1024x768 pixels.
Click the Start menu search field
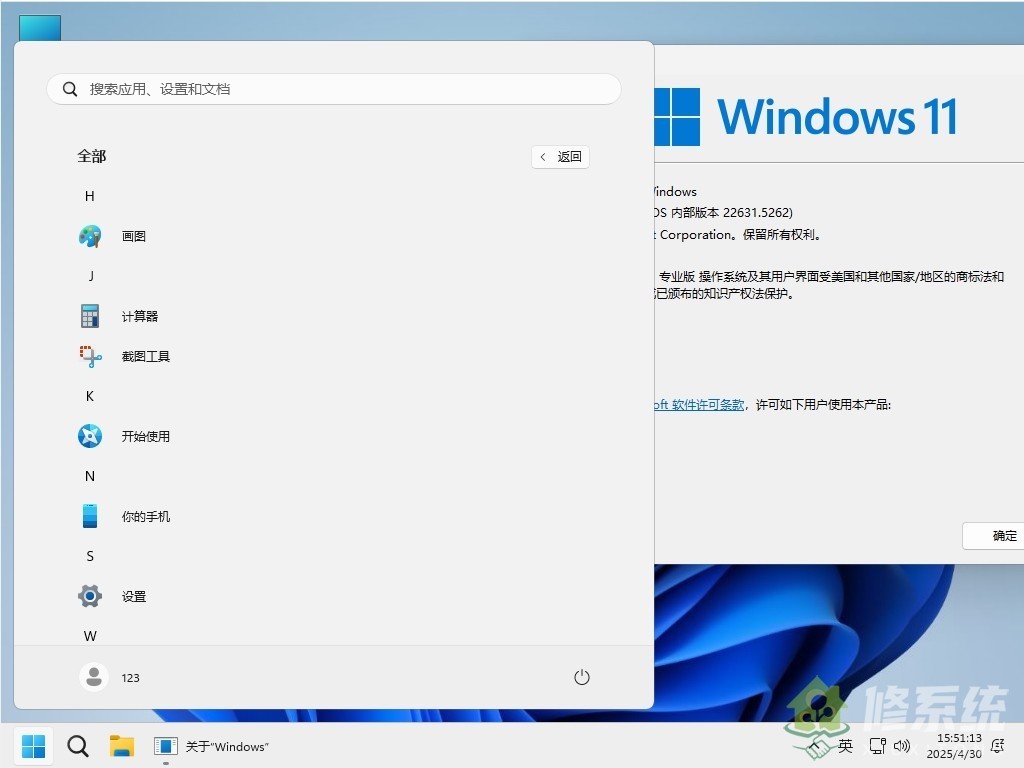(x=334, y=89)
